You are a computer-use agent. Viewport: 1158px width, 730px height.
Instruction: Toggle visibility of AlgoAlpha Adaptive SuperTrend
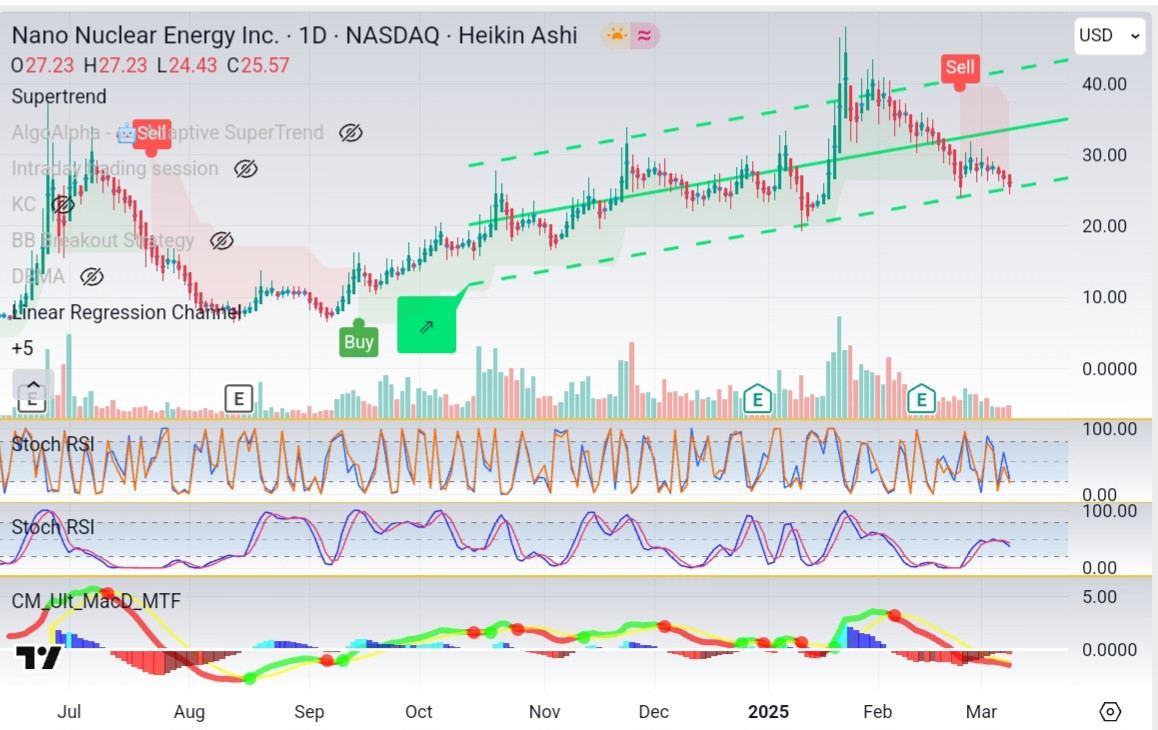point(350,132)
